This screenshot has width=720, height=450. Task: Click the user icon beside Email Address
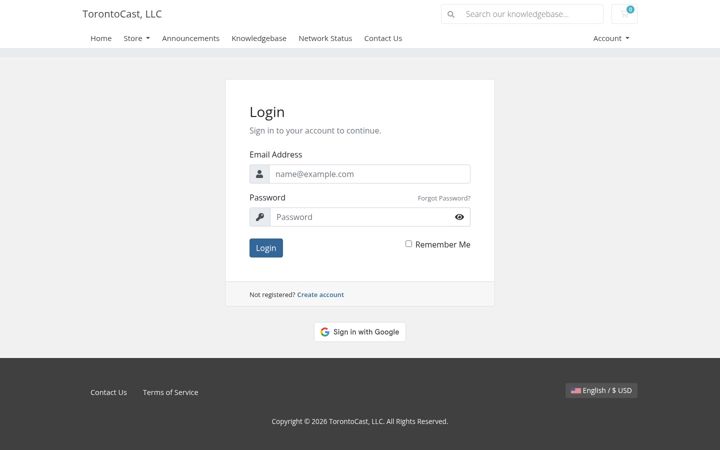(x=259, y=174)
